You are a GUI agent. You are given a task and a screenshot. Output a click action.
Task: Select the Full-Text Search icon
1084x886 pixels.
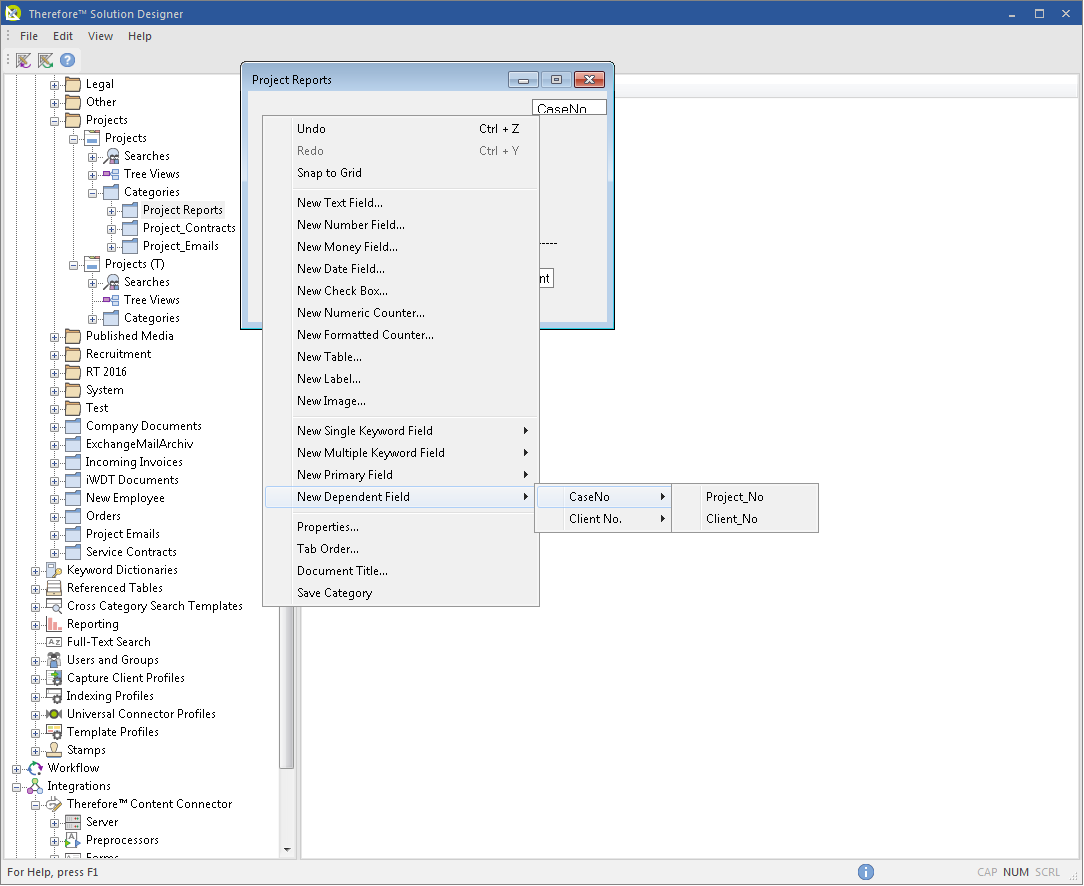55,641
